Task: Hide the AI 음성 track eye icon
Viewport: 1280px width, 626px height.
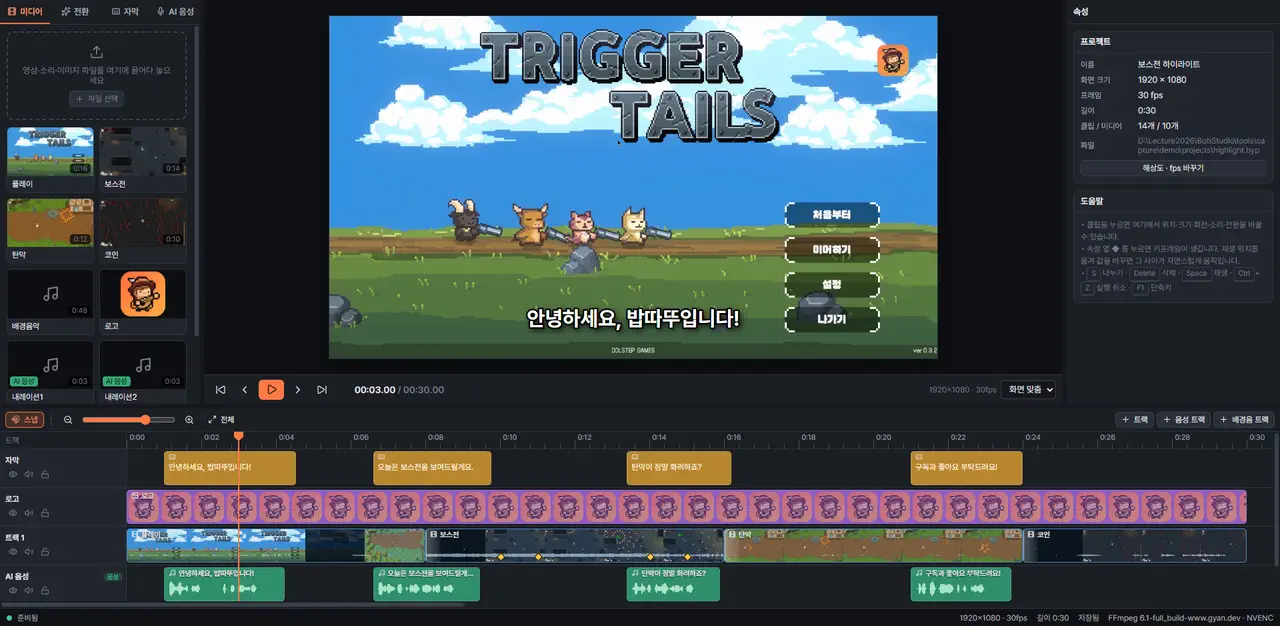Action: pos(14,590)
